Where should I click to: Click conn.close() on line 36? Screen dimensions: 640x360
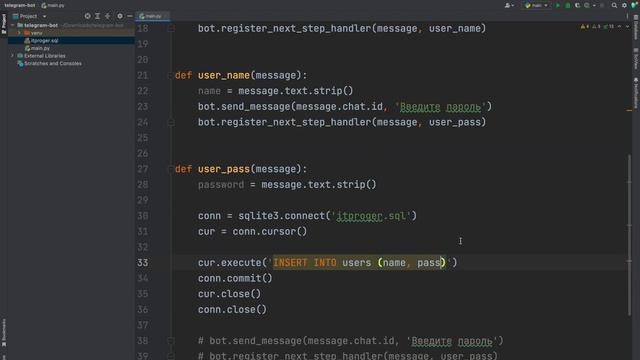pos(232,309)
